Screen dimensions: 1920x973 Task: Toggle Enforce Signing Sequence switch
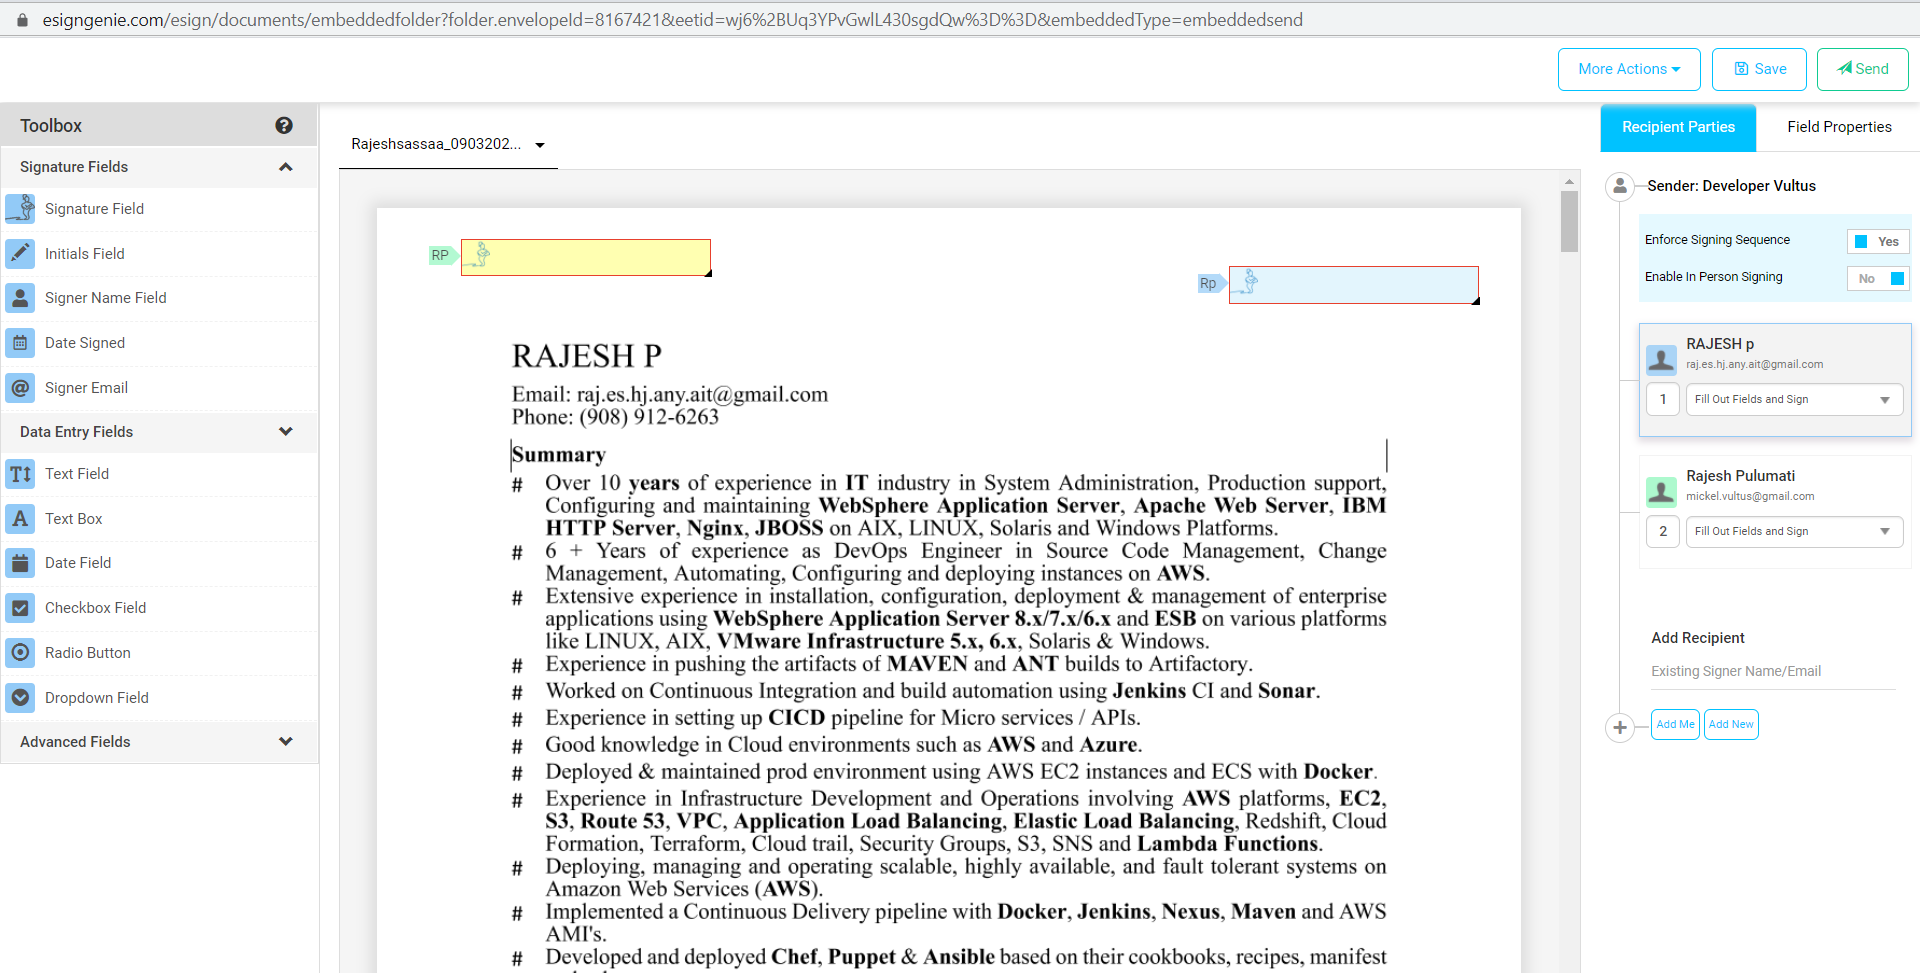pyautogui.click(x=1878, y=241)
